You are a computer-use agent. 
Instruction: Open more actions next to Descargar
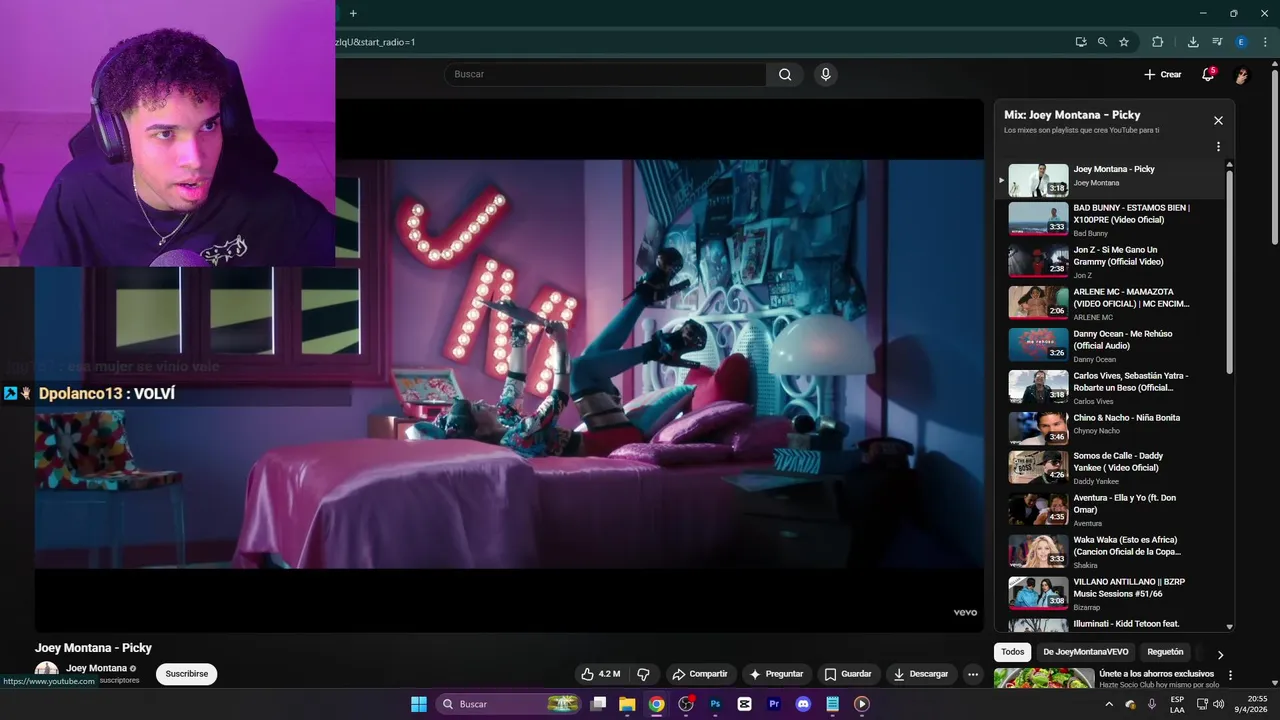(973, 674)
